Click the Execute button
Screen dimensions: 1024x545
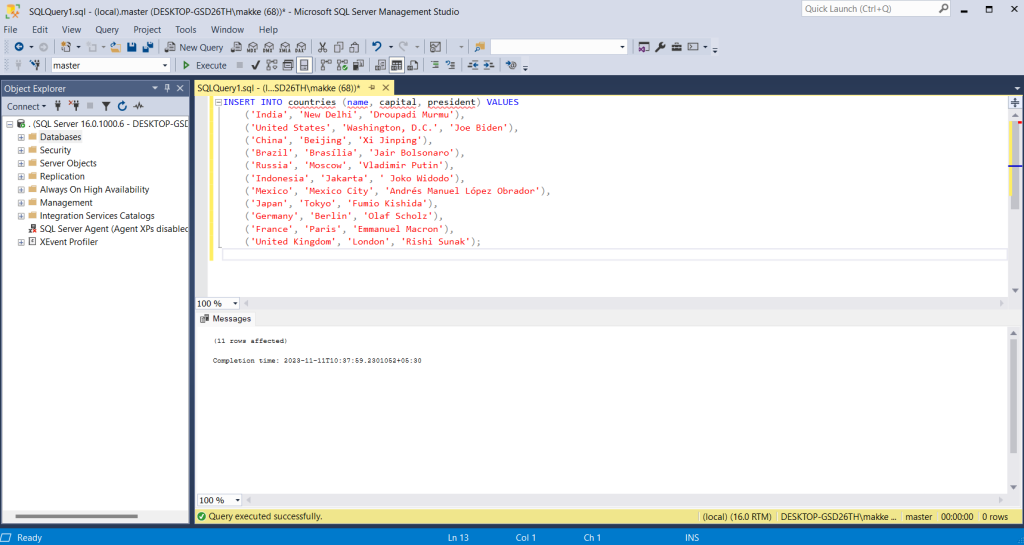(204, 65)
